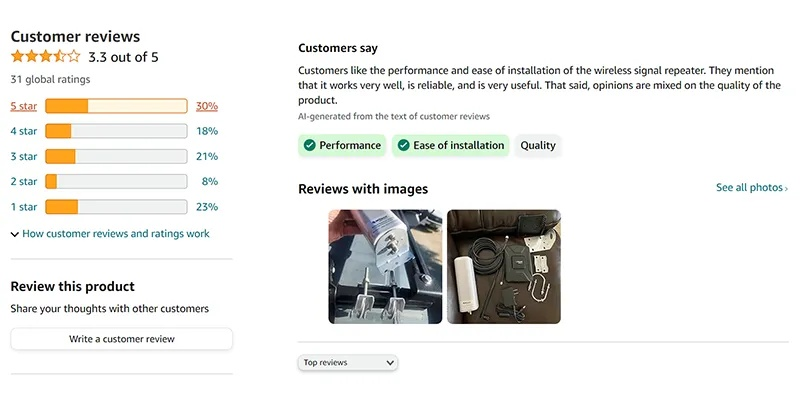Toggle the Ease of installation chip

451,146
